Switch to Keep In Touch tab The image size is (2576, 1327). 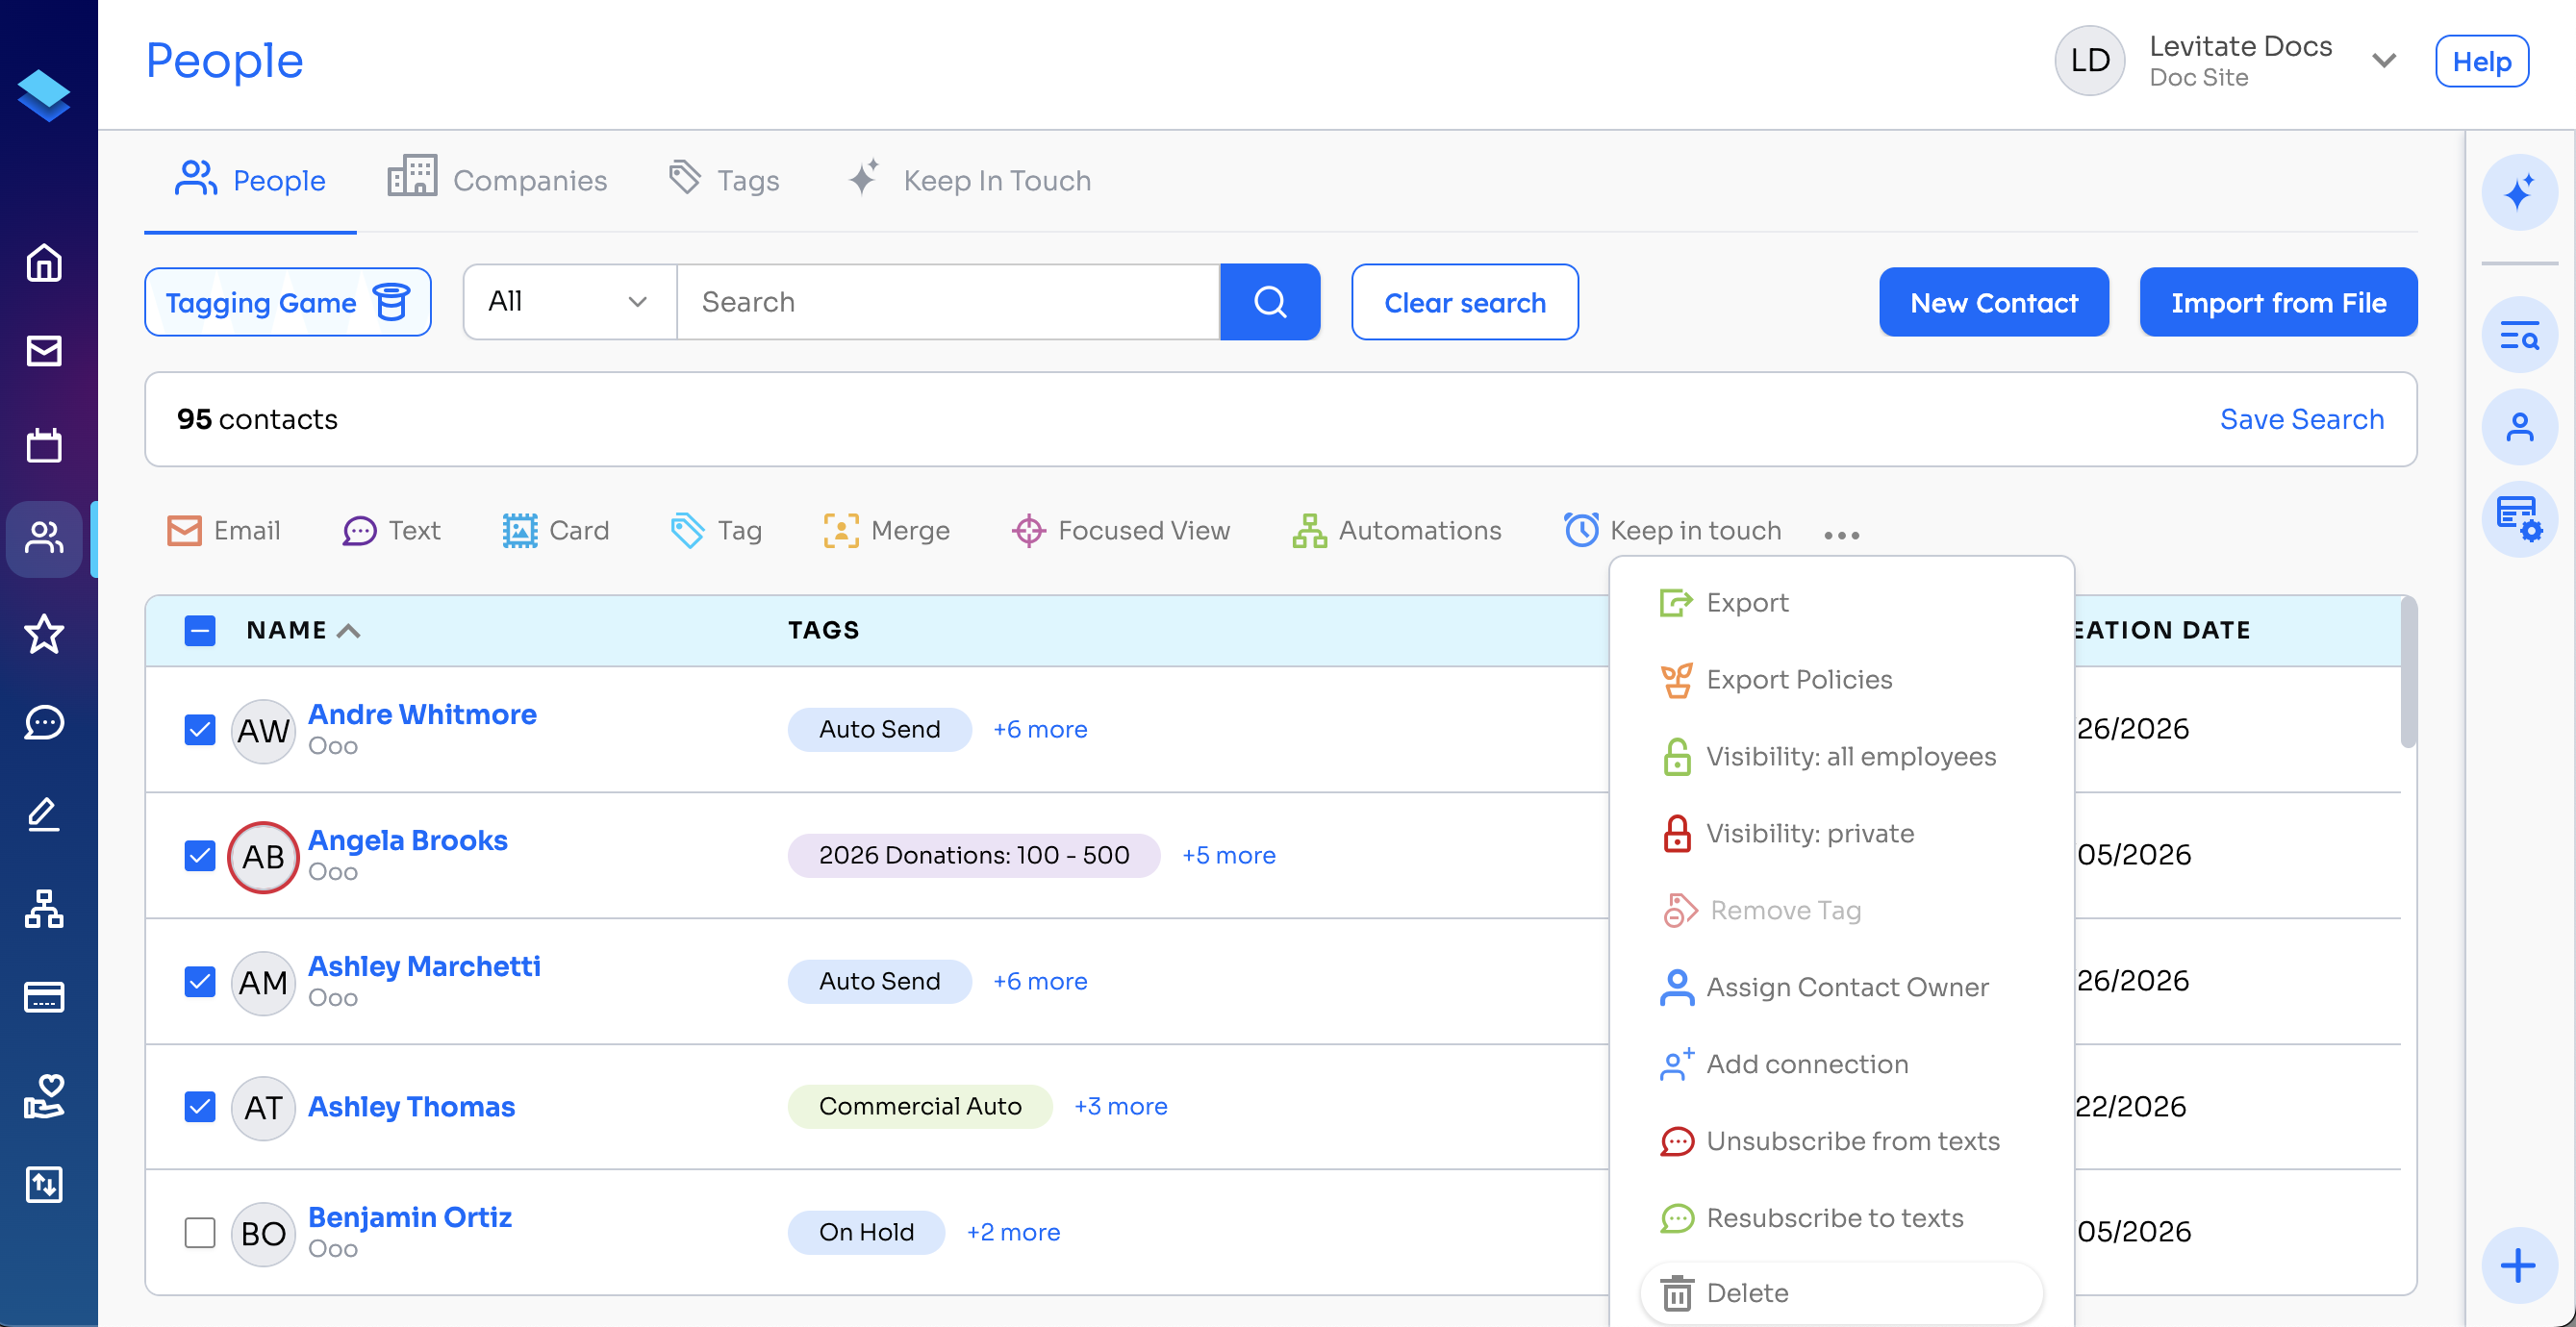(969, 180)
